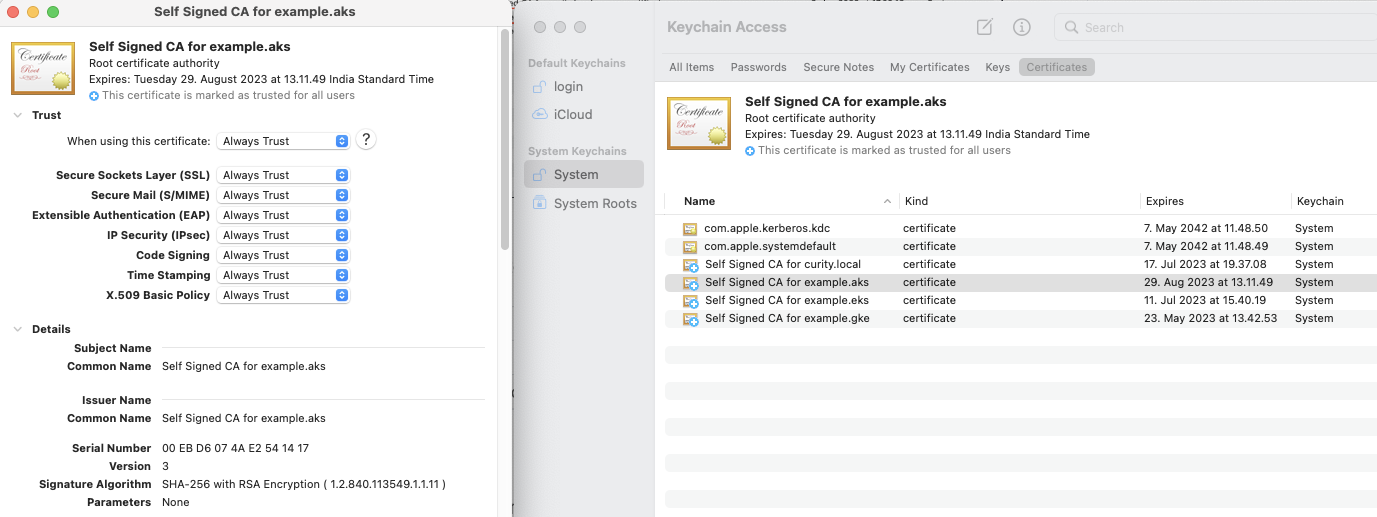Switch to the All Items tab

click(x=692, y=67)
